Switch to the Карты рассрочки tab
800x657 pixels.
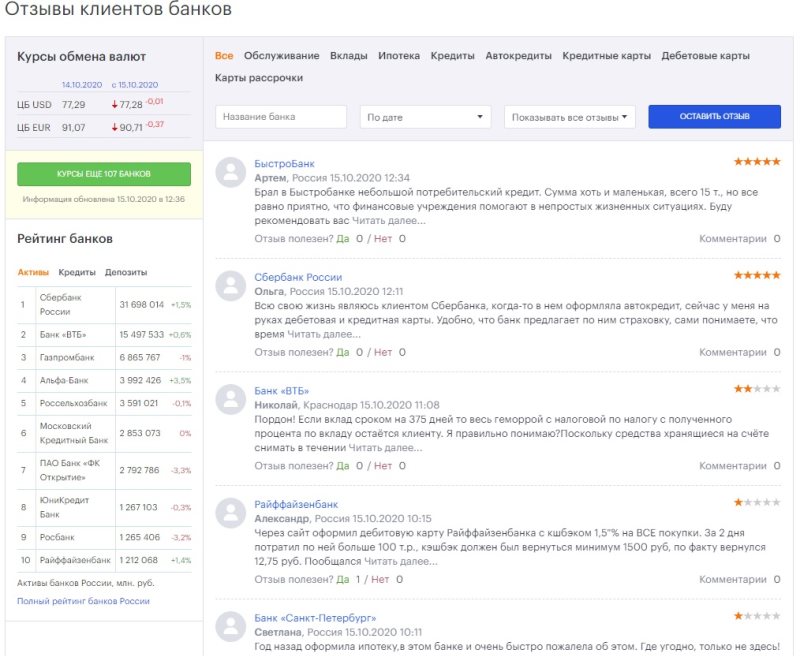coord(259,78)
